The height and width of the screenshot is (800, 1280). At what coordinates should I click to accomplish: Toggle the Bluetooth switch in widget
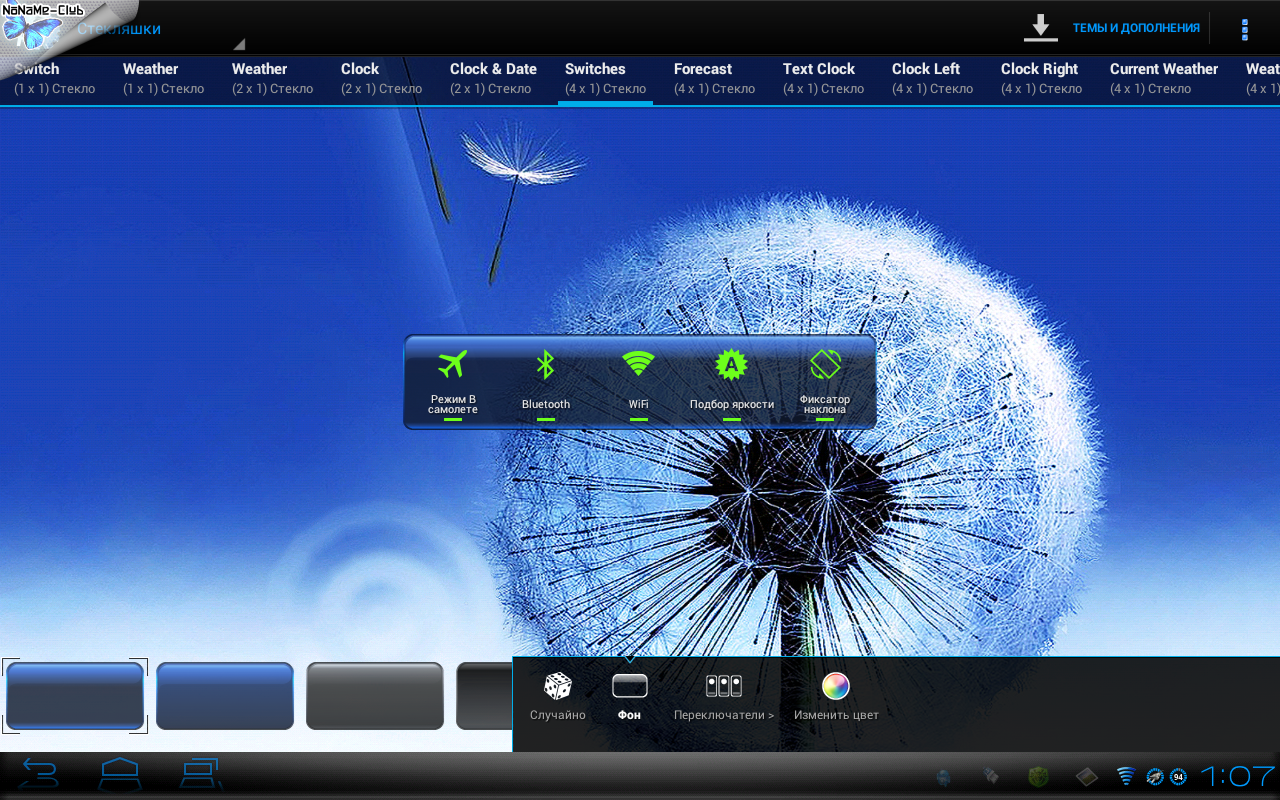(545, 365)
